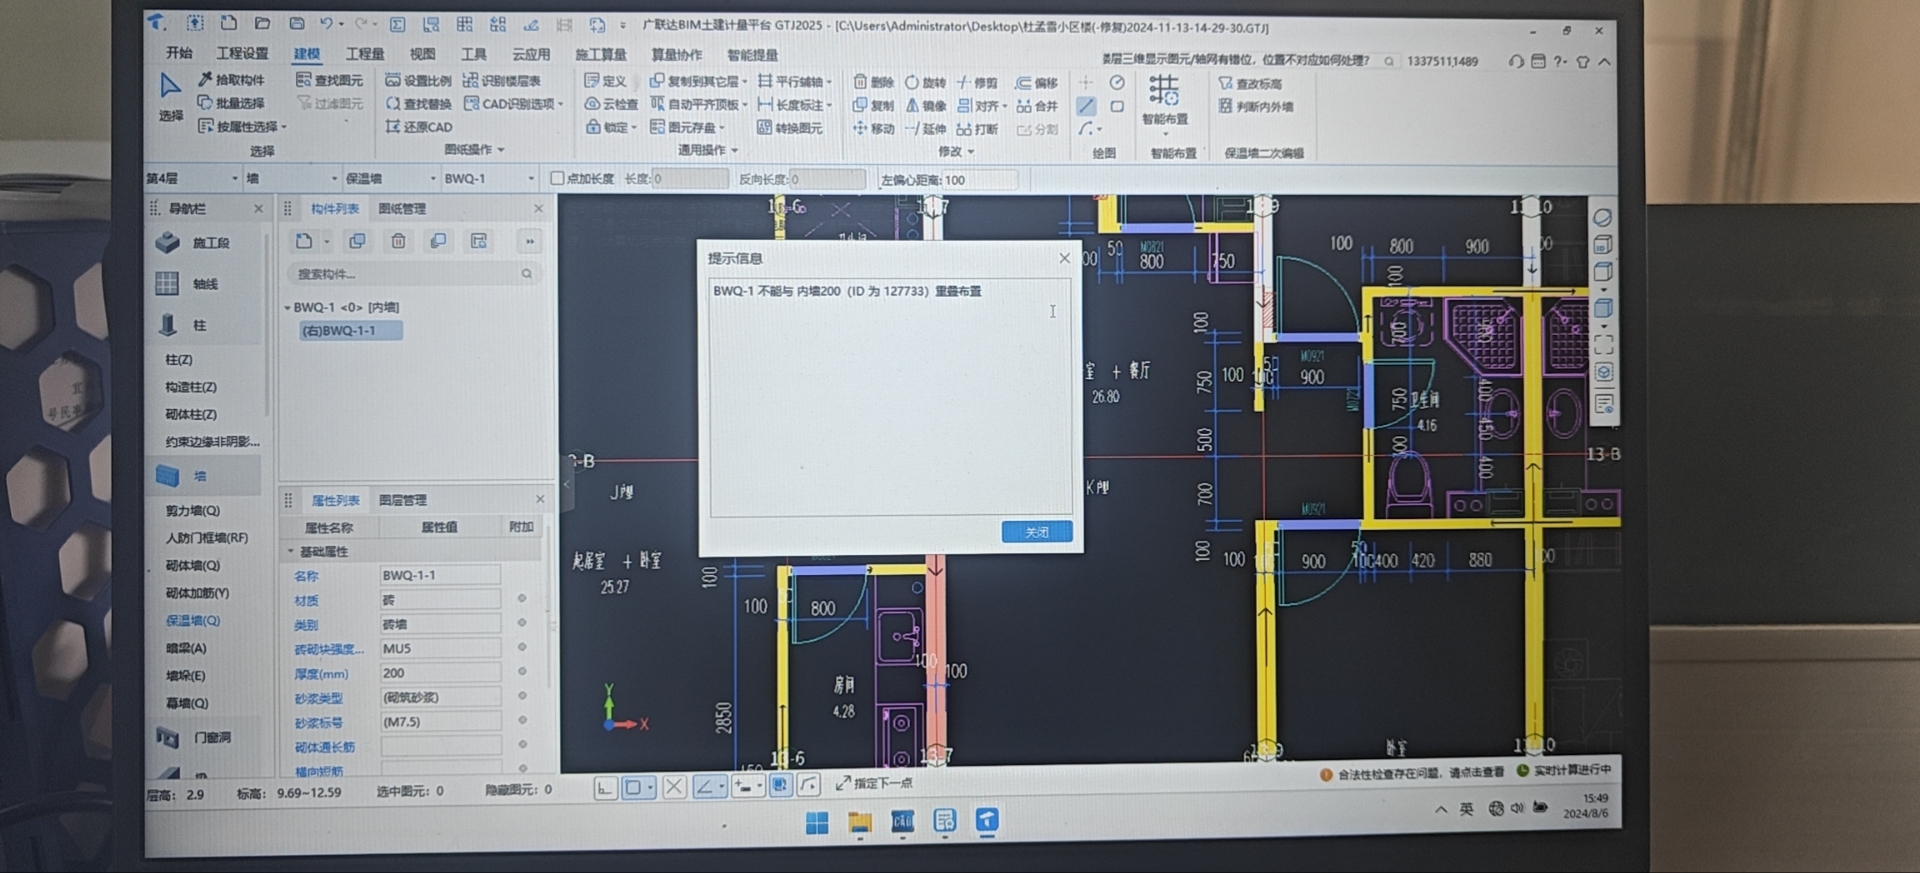Click the 转换图元 tool

pyautogui.click(x=790, y=128)
